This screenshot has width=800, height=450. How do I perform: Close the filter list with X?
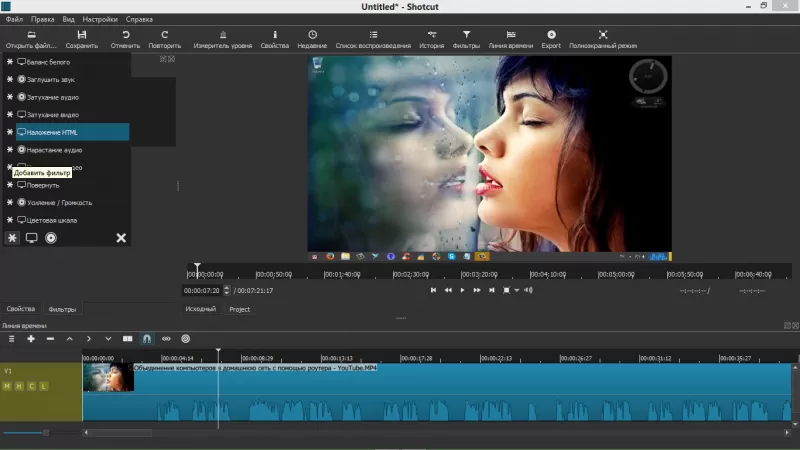point(121,238)
